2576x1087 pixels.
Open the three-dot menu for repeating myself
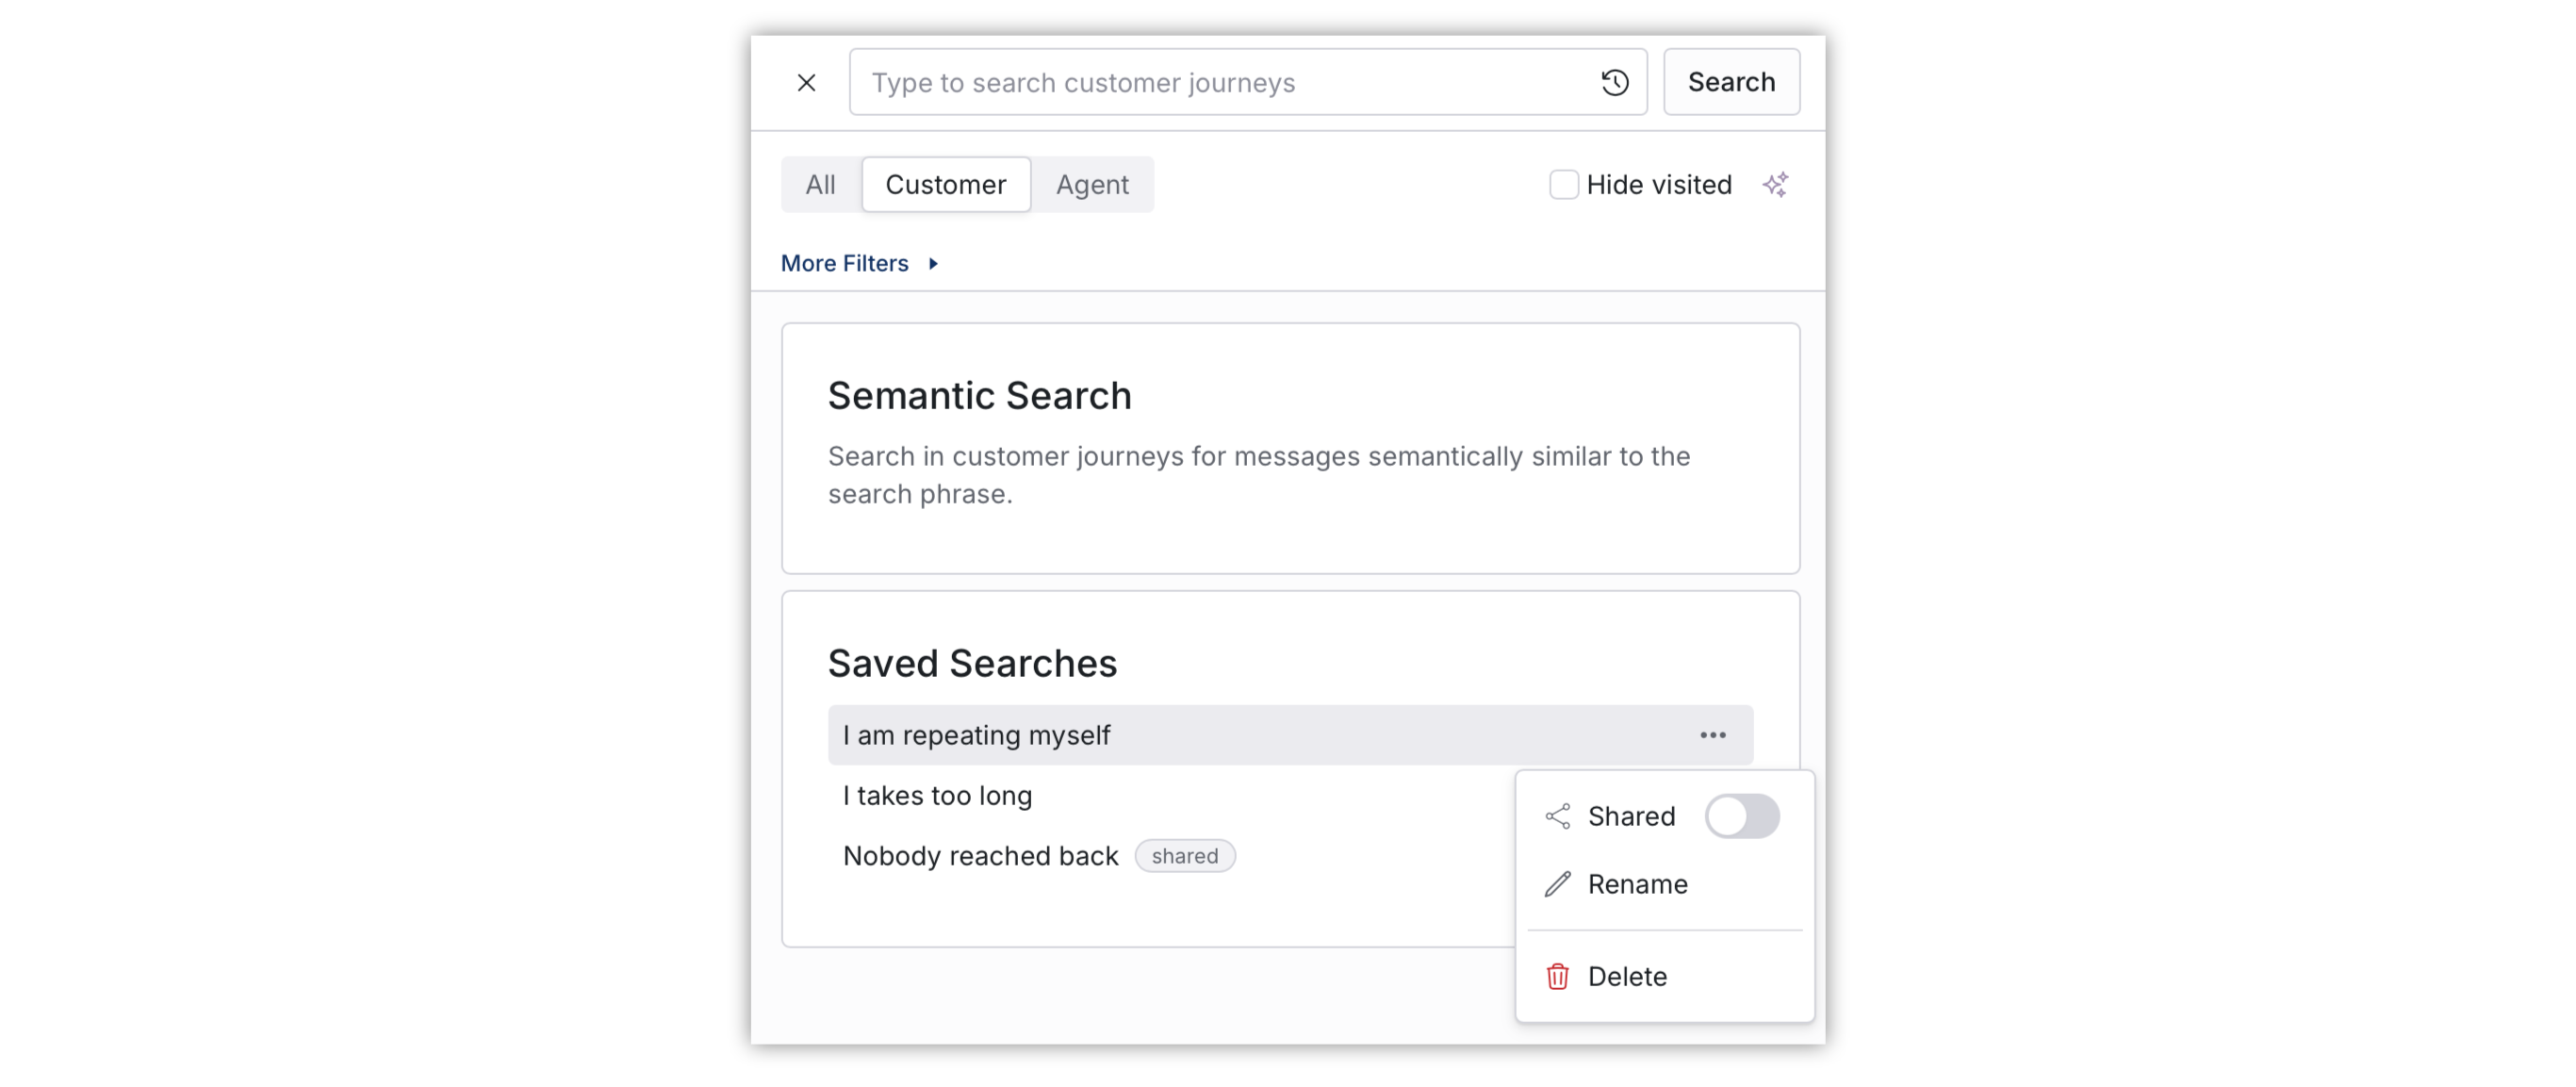click(x=1712, y=735)
